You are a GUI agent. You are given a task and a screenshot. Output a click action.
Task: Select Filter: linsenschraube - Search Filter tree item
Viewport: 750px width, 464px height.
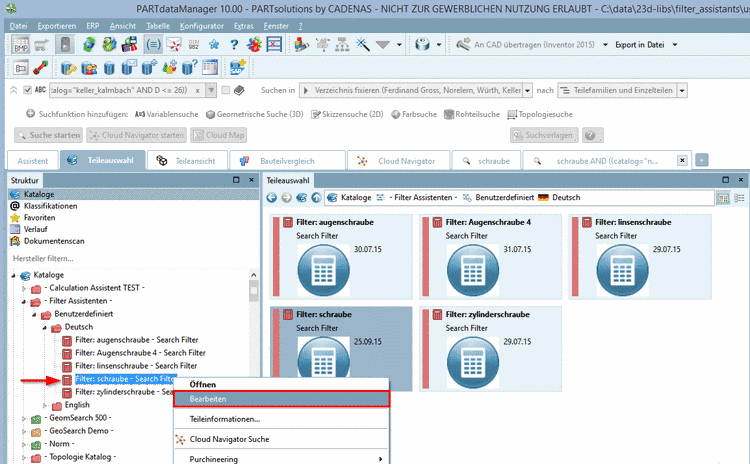[136, 366]
